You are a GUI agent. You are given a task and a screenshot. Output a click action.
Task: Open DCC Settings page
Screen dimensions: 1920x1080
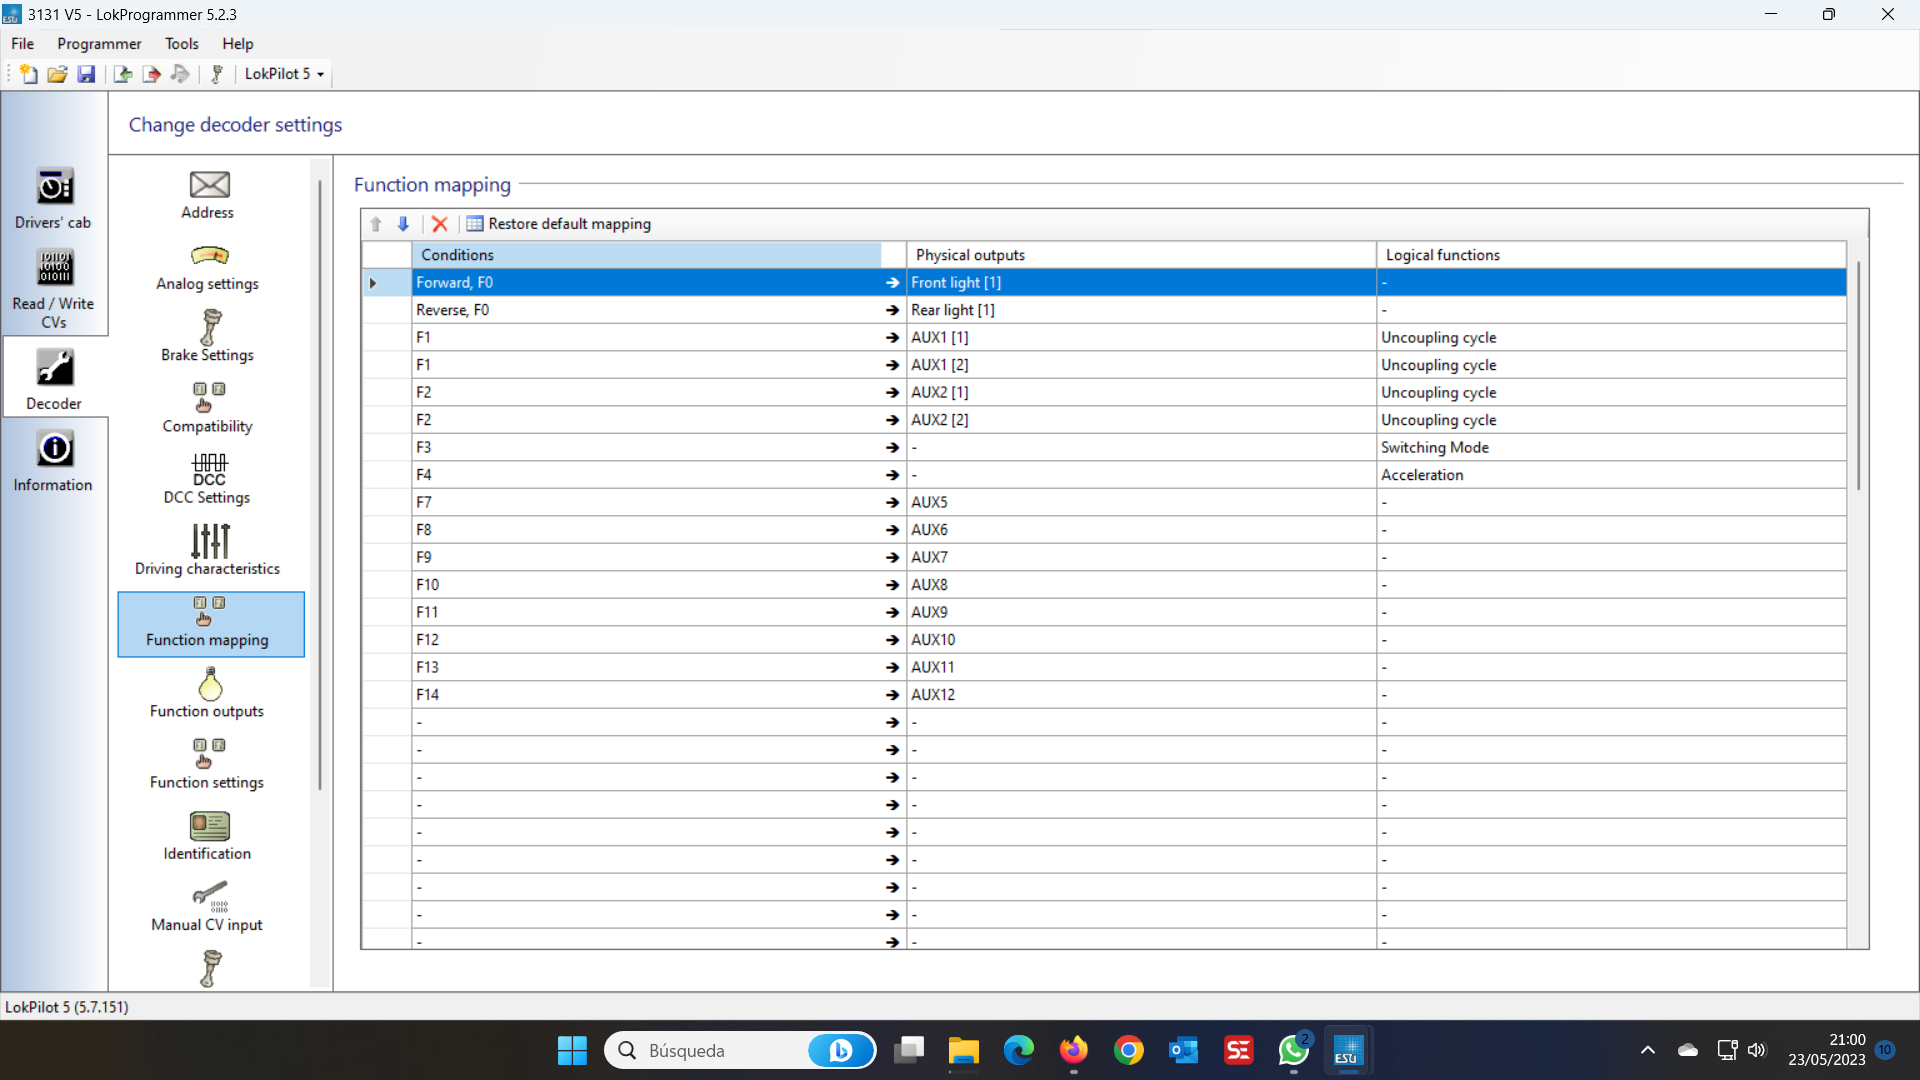point(208,480)
